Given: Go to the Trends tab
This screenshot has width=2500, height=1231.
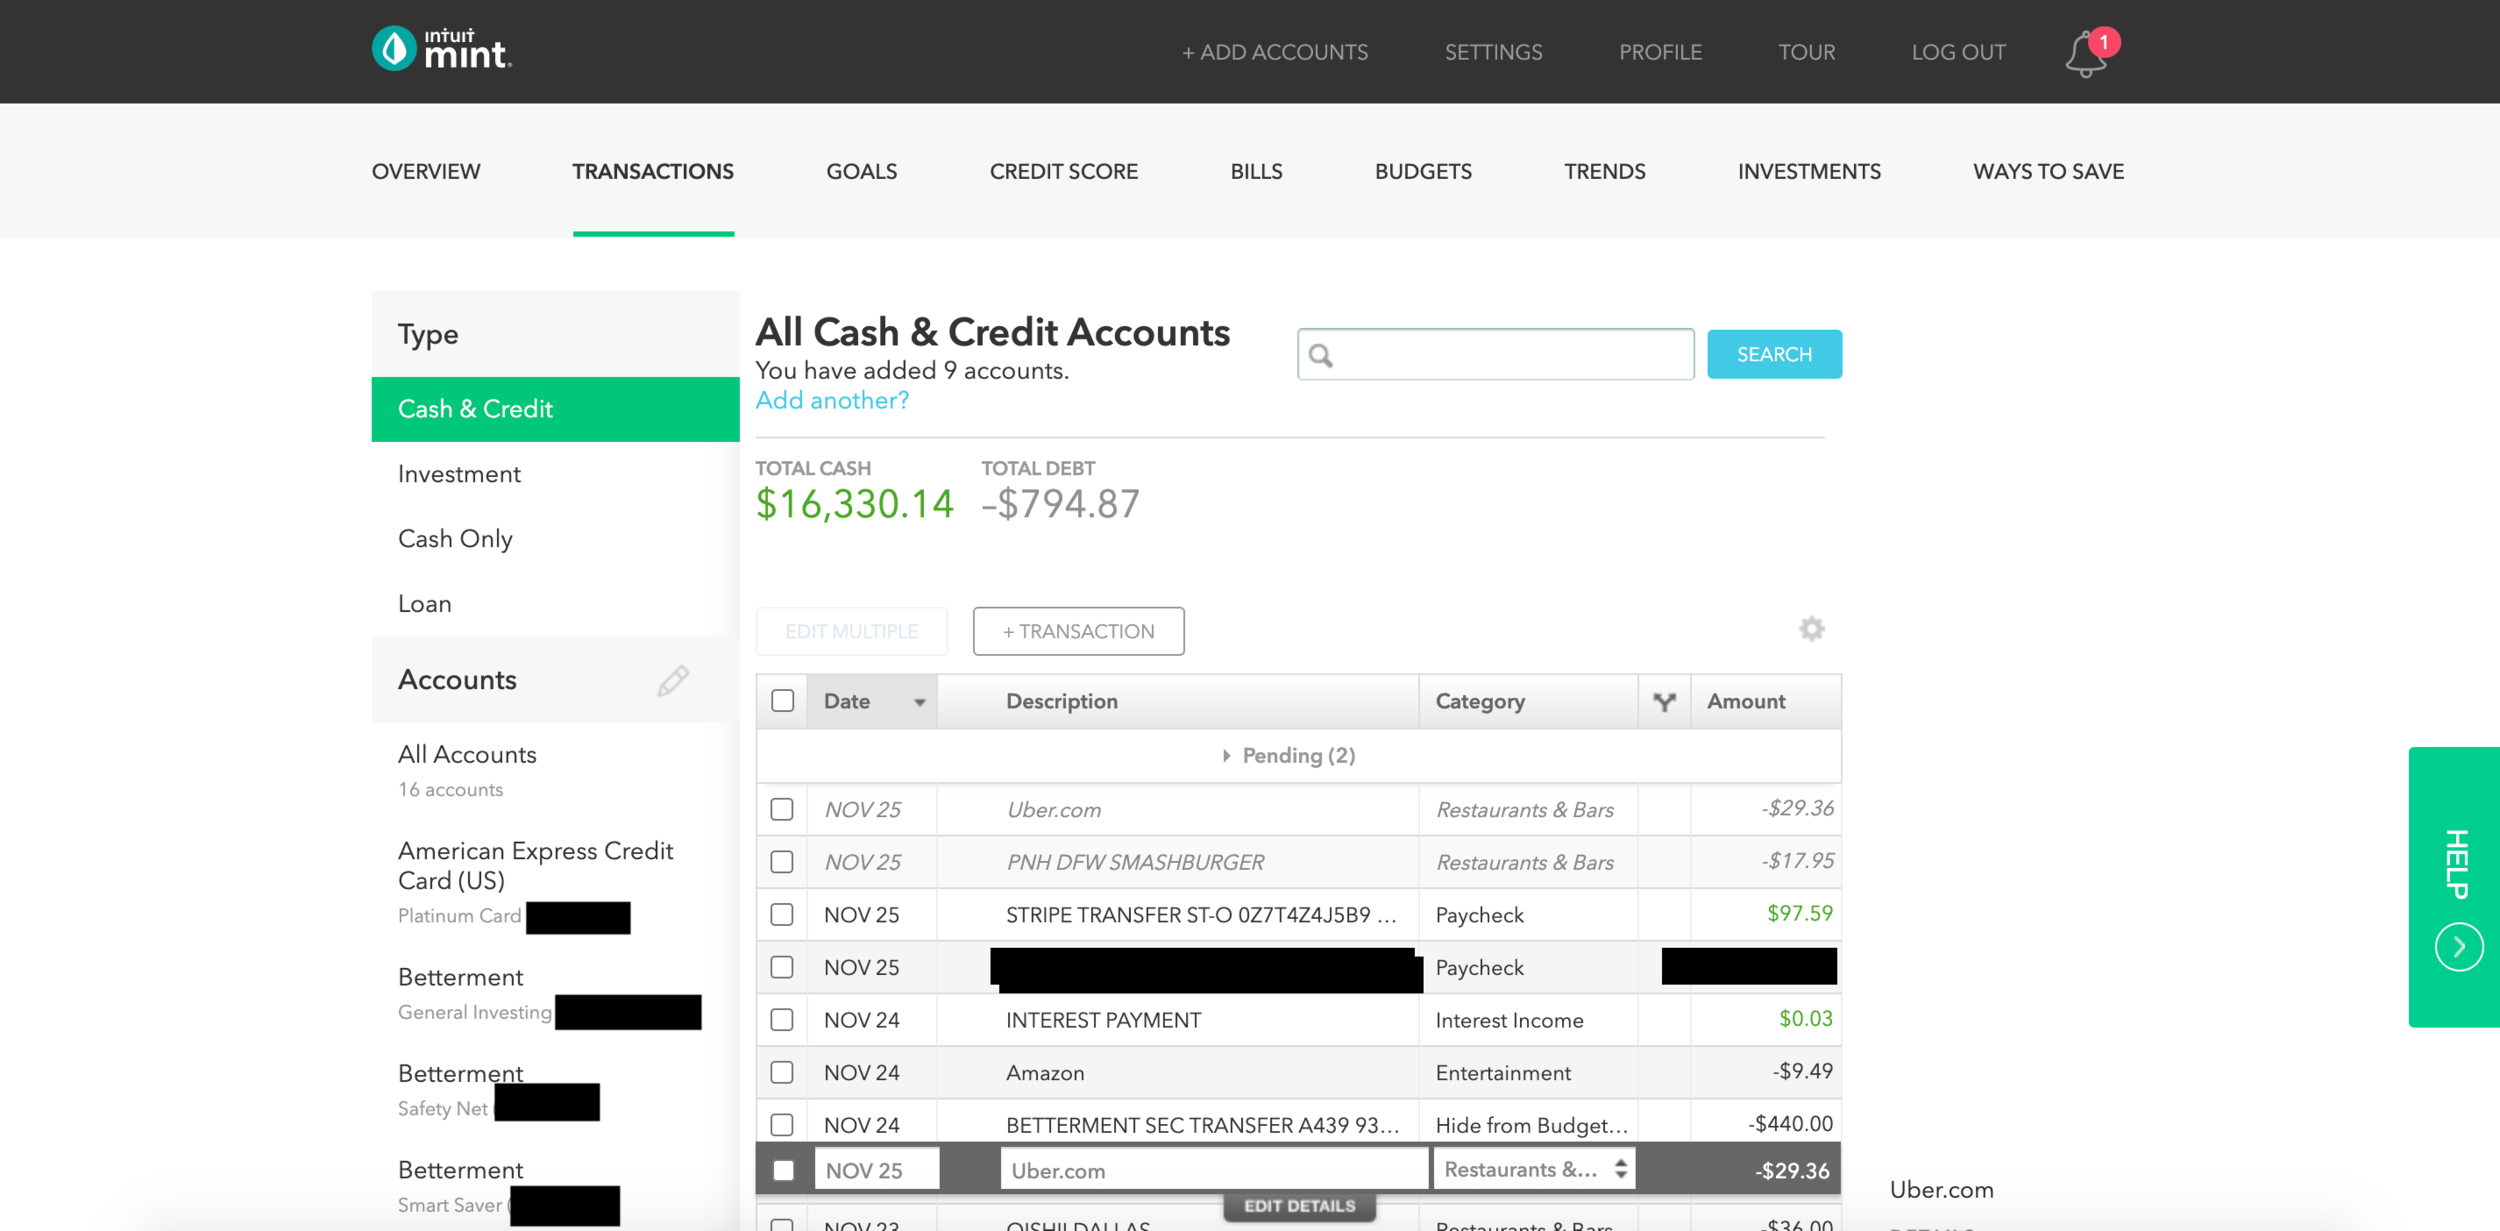Looking at the screenshot, I should pyautogui.click(x=1604, y=172).
